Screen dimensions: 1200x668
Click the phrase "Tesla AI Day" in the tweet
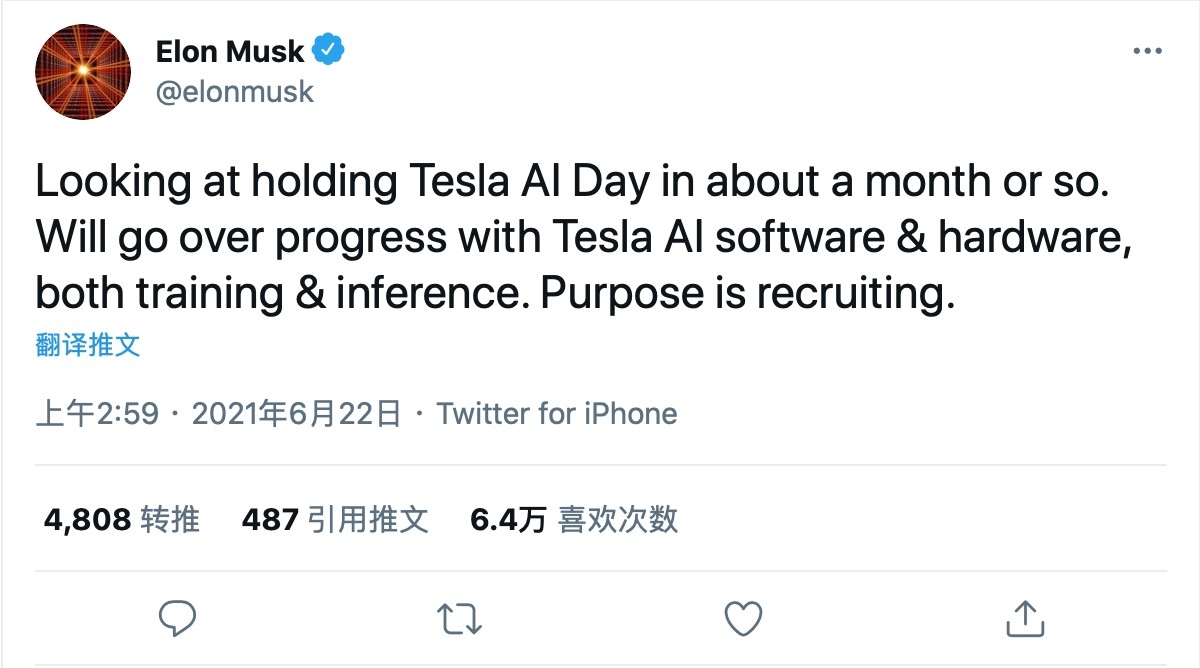tap(534, 182)
